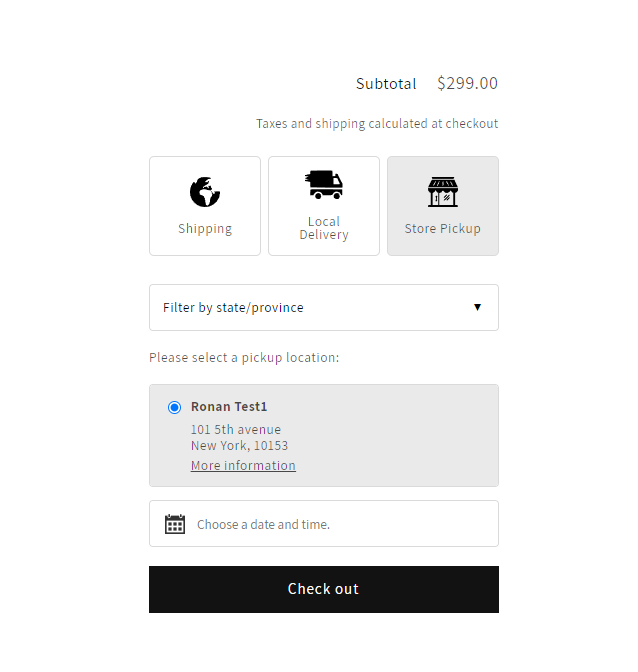Click the Check out button

324,589
